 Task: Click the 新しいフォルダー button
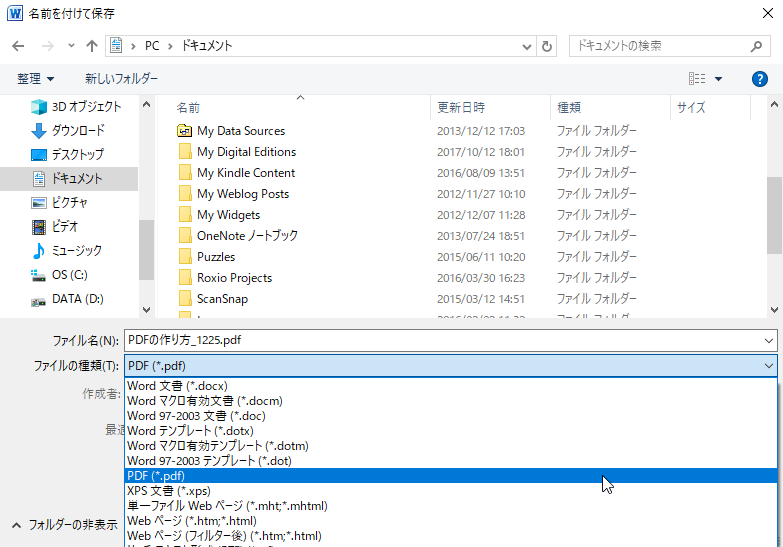(121, 79)
